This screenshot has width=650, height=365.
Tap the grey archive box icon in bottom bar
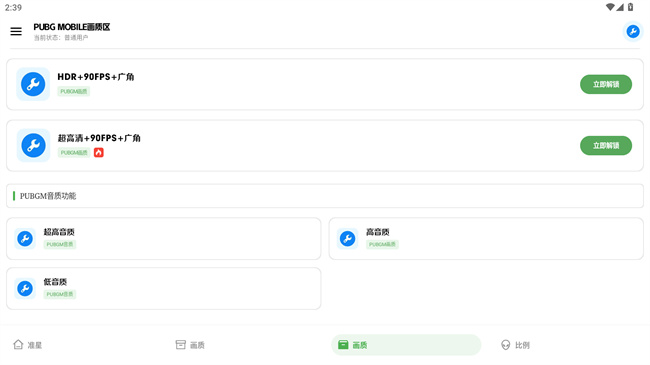pyautogui.click(x=181, y=345)
